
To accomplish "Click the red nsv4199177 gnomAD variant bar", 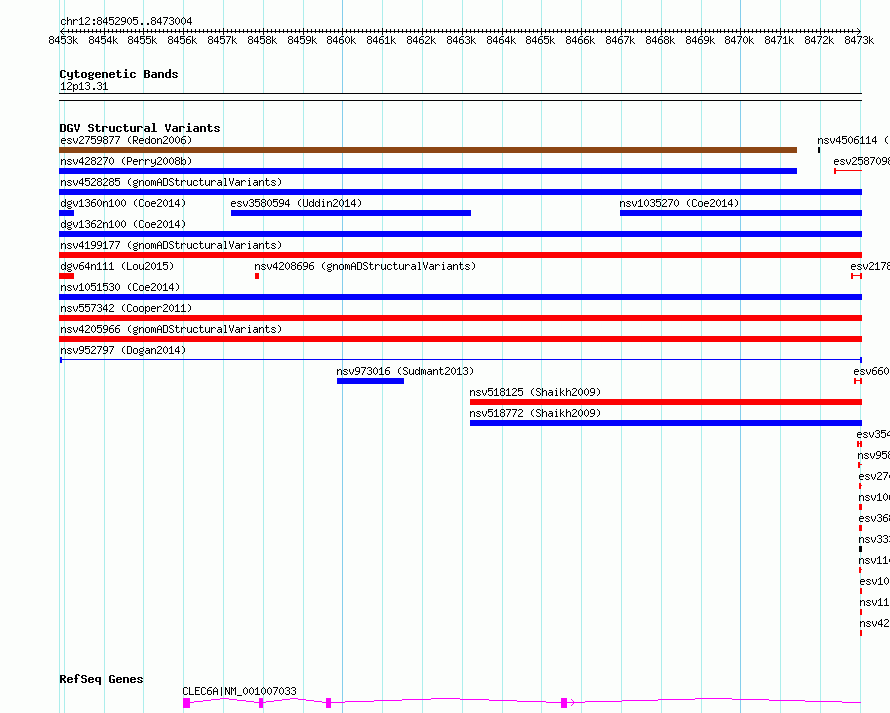I will [x=460, y=255].
